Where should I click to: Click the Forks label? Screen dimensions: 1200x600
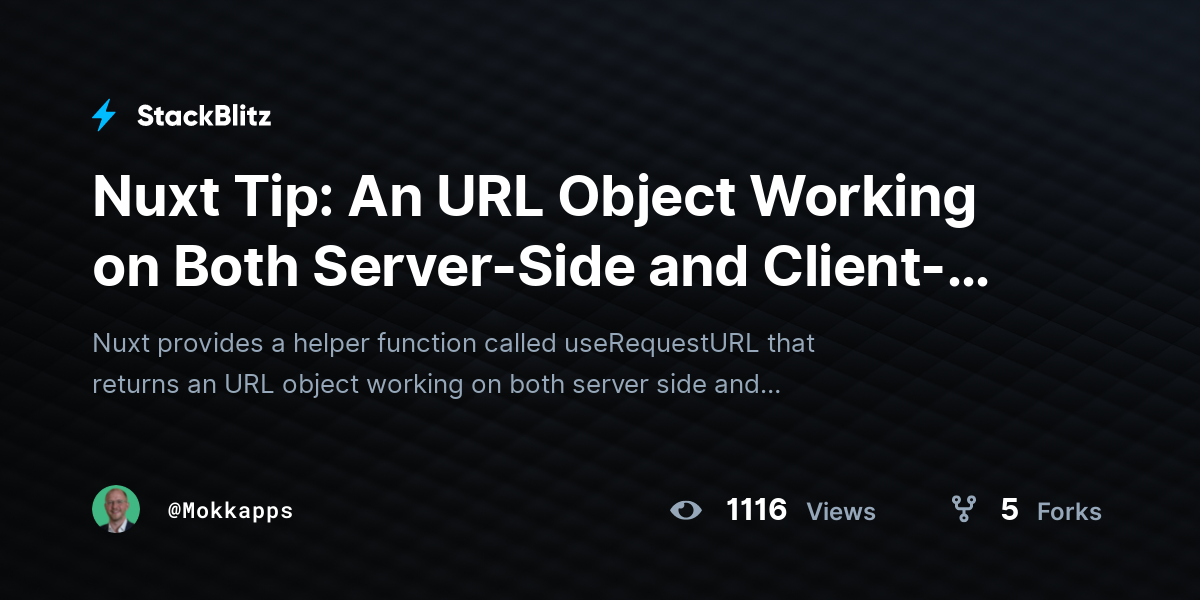tap(1069, 512)
